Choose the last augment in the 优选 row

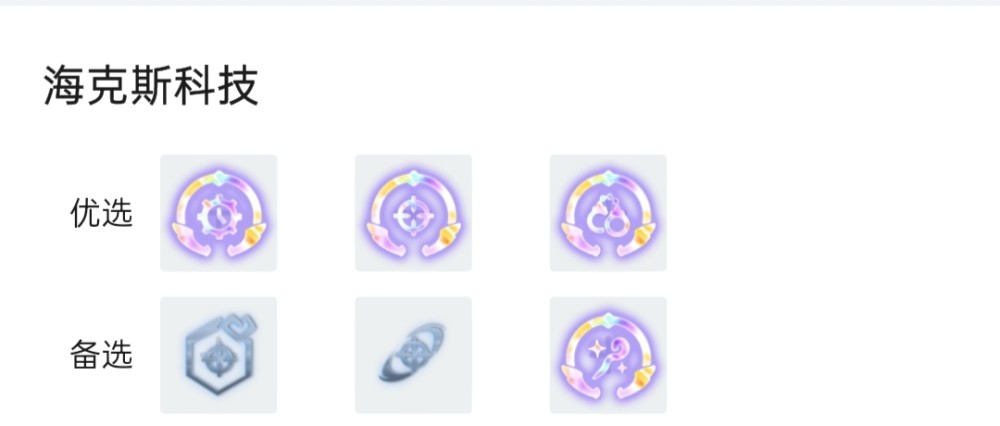pyautogui.click(x=608, y=213)
